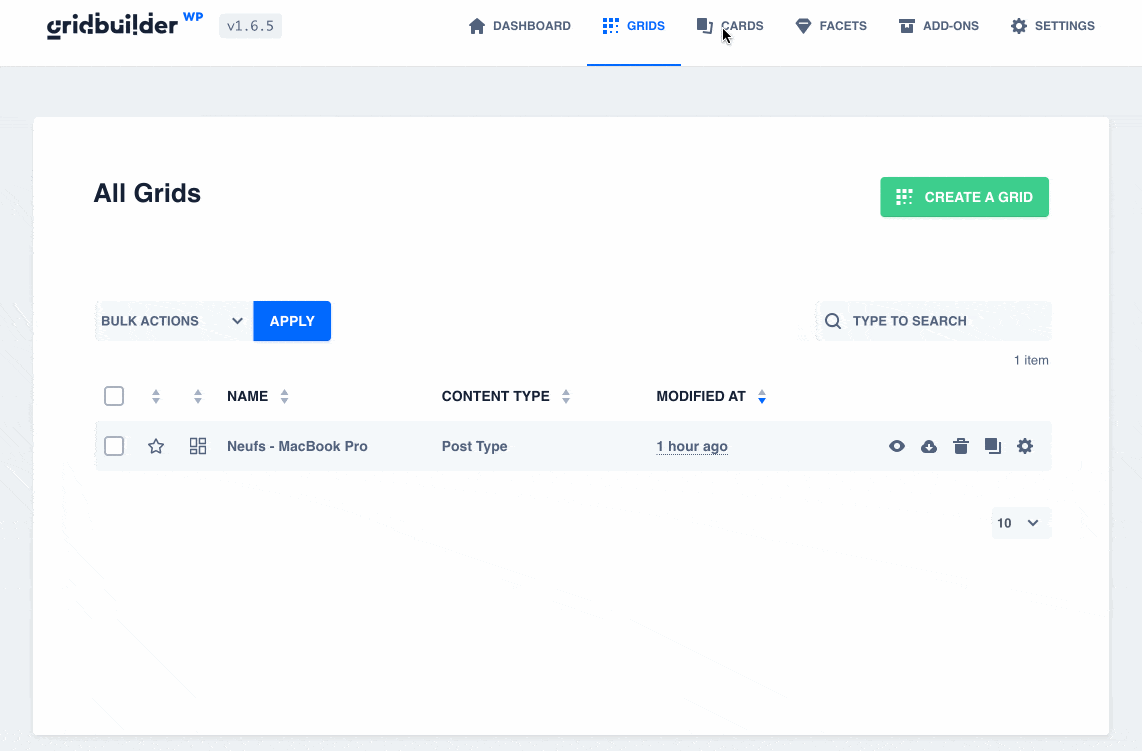Star the Neufs - MacBook Pro grid
The width and height of the screenshot is (1142, 751).
(x=156, y=447)
